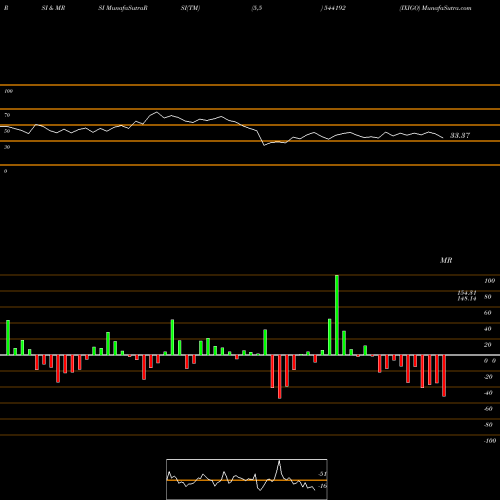Click the last red MR bar
Image resolution: width=500 pixels, height=500 pixels.
coord(444,376)
